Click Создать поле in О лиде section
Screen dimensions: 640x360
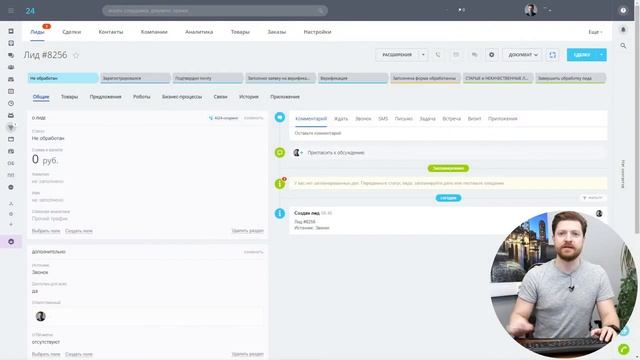click(x=79, y=231)
